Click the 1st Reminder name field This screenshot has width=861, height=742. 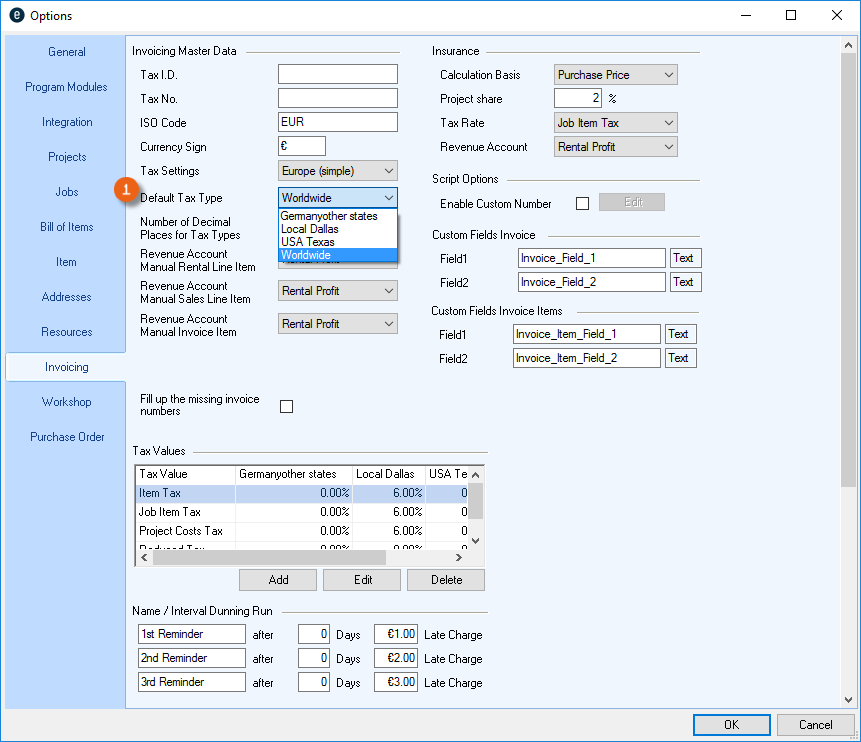[191, 634]
